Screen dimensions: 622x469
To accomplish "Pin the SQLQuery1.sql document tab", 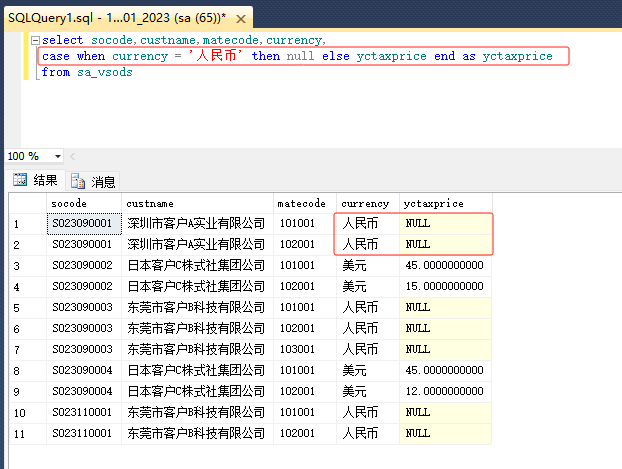I will click(x=226, y=17).
